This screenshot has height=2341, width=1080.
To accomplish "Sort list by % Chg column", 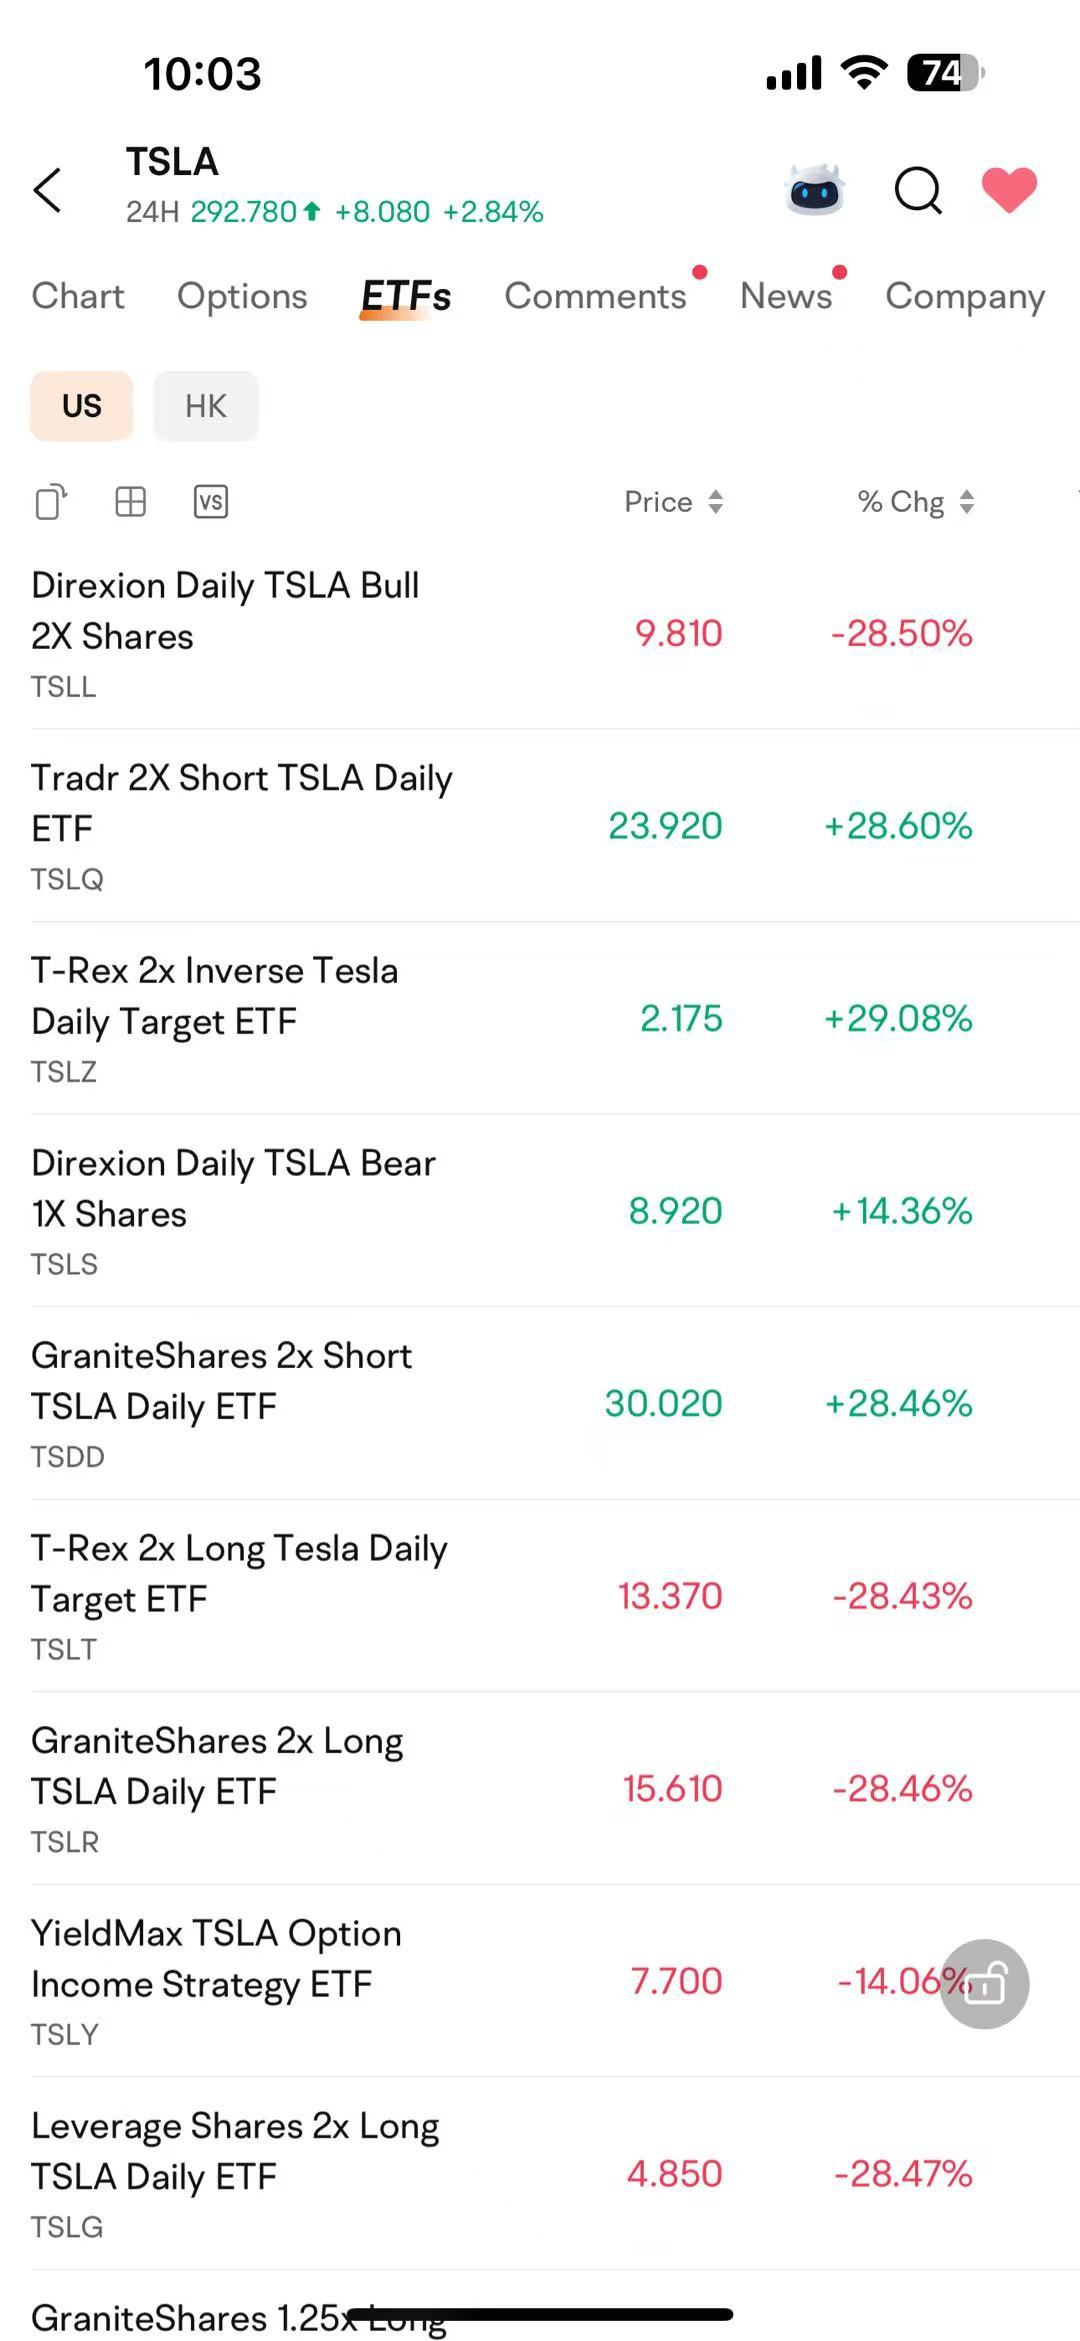I will (x=916, y=502).
